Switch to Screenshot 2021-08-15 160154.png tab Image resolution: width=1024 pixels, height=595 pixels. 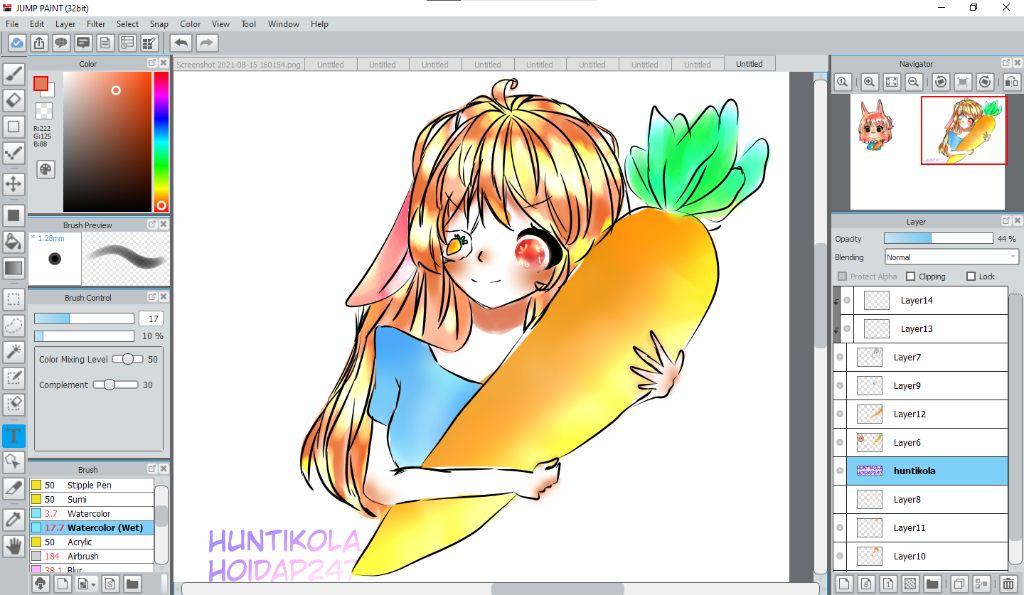(238, 64)
